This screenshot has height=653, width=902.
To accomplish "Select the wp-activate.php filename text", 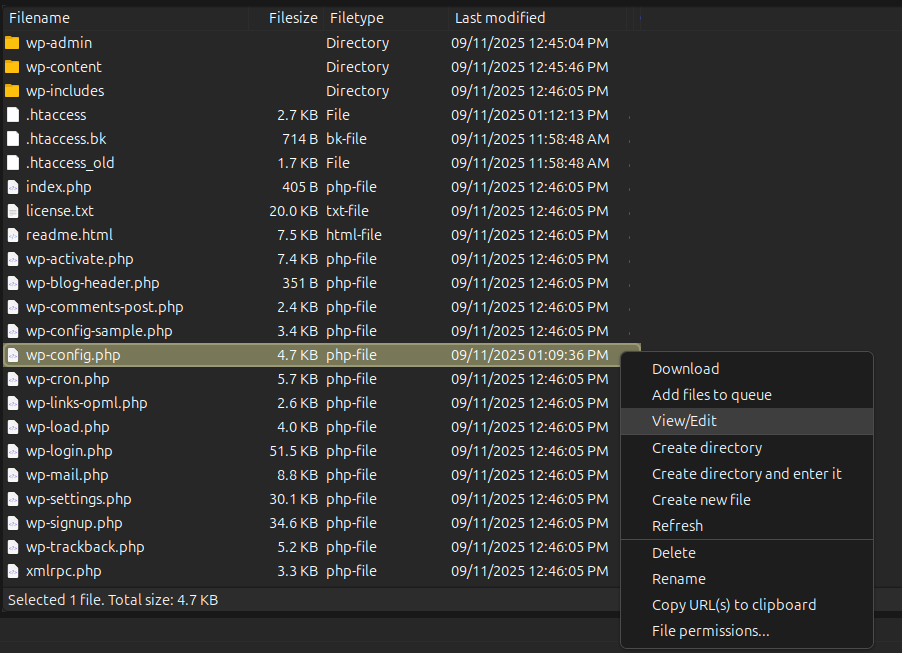I will [x=80, y=259].
